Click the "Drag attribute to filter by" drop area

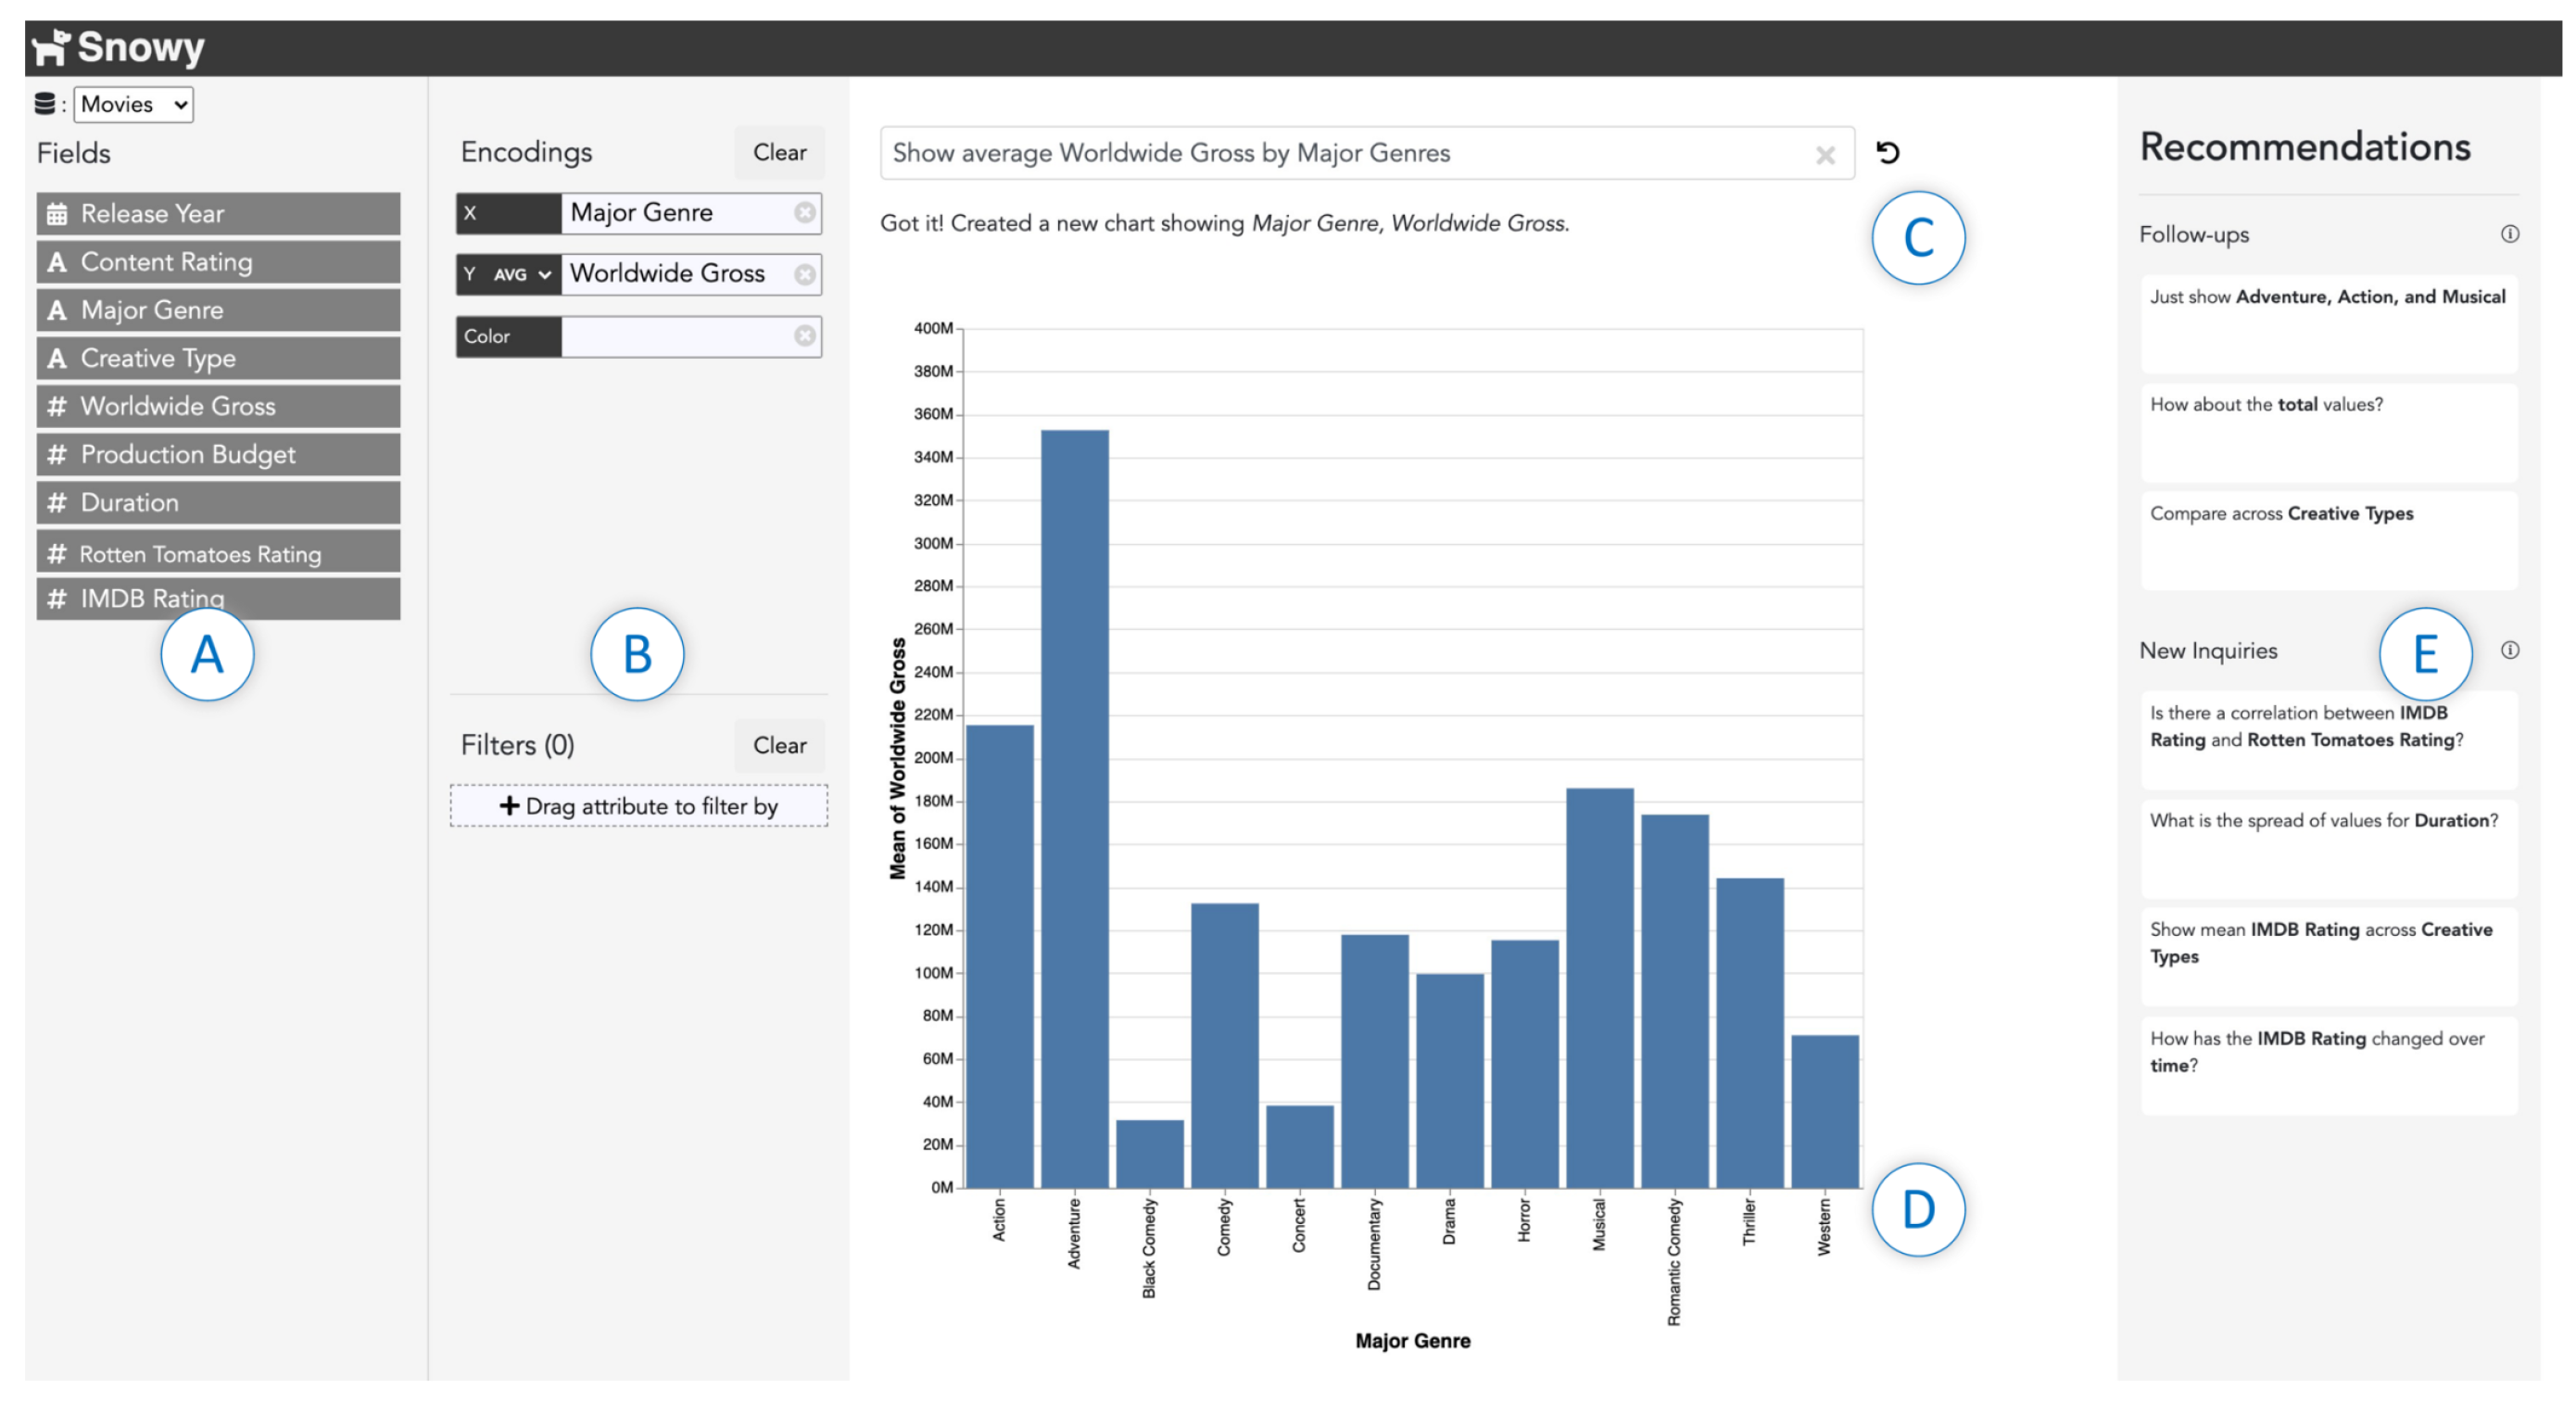click(638, 806)
